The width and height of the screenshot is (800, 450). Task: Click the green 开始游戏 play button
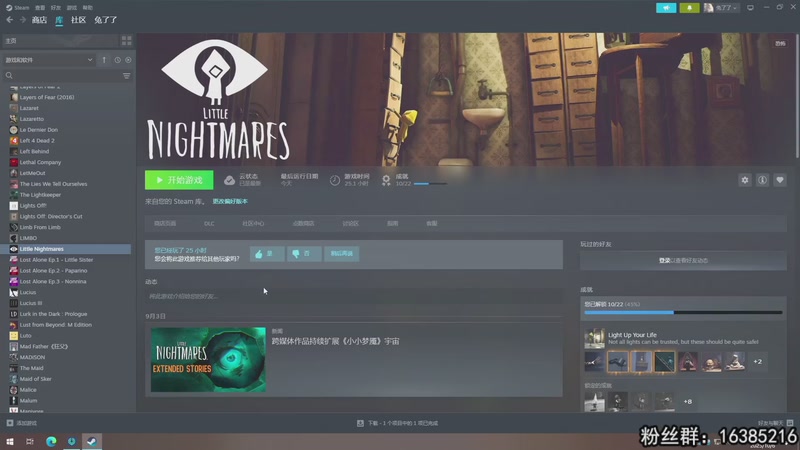(x=179, y=180)
